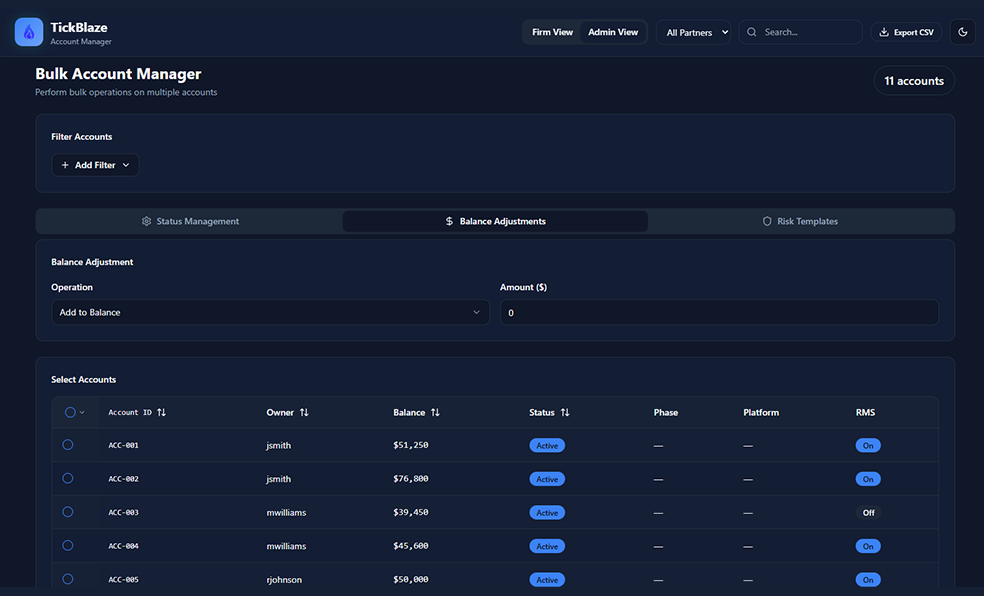Open the Risk Templates tab

click(800, 221)
